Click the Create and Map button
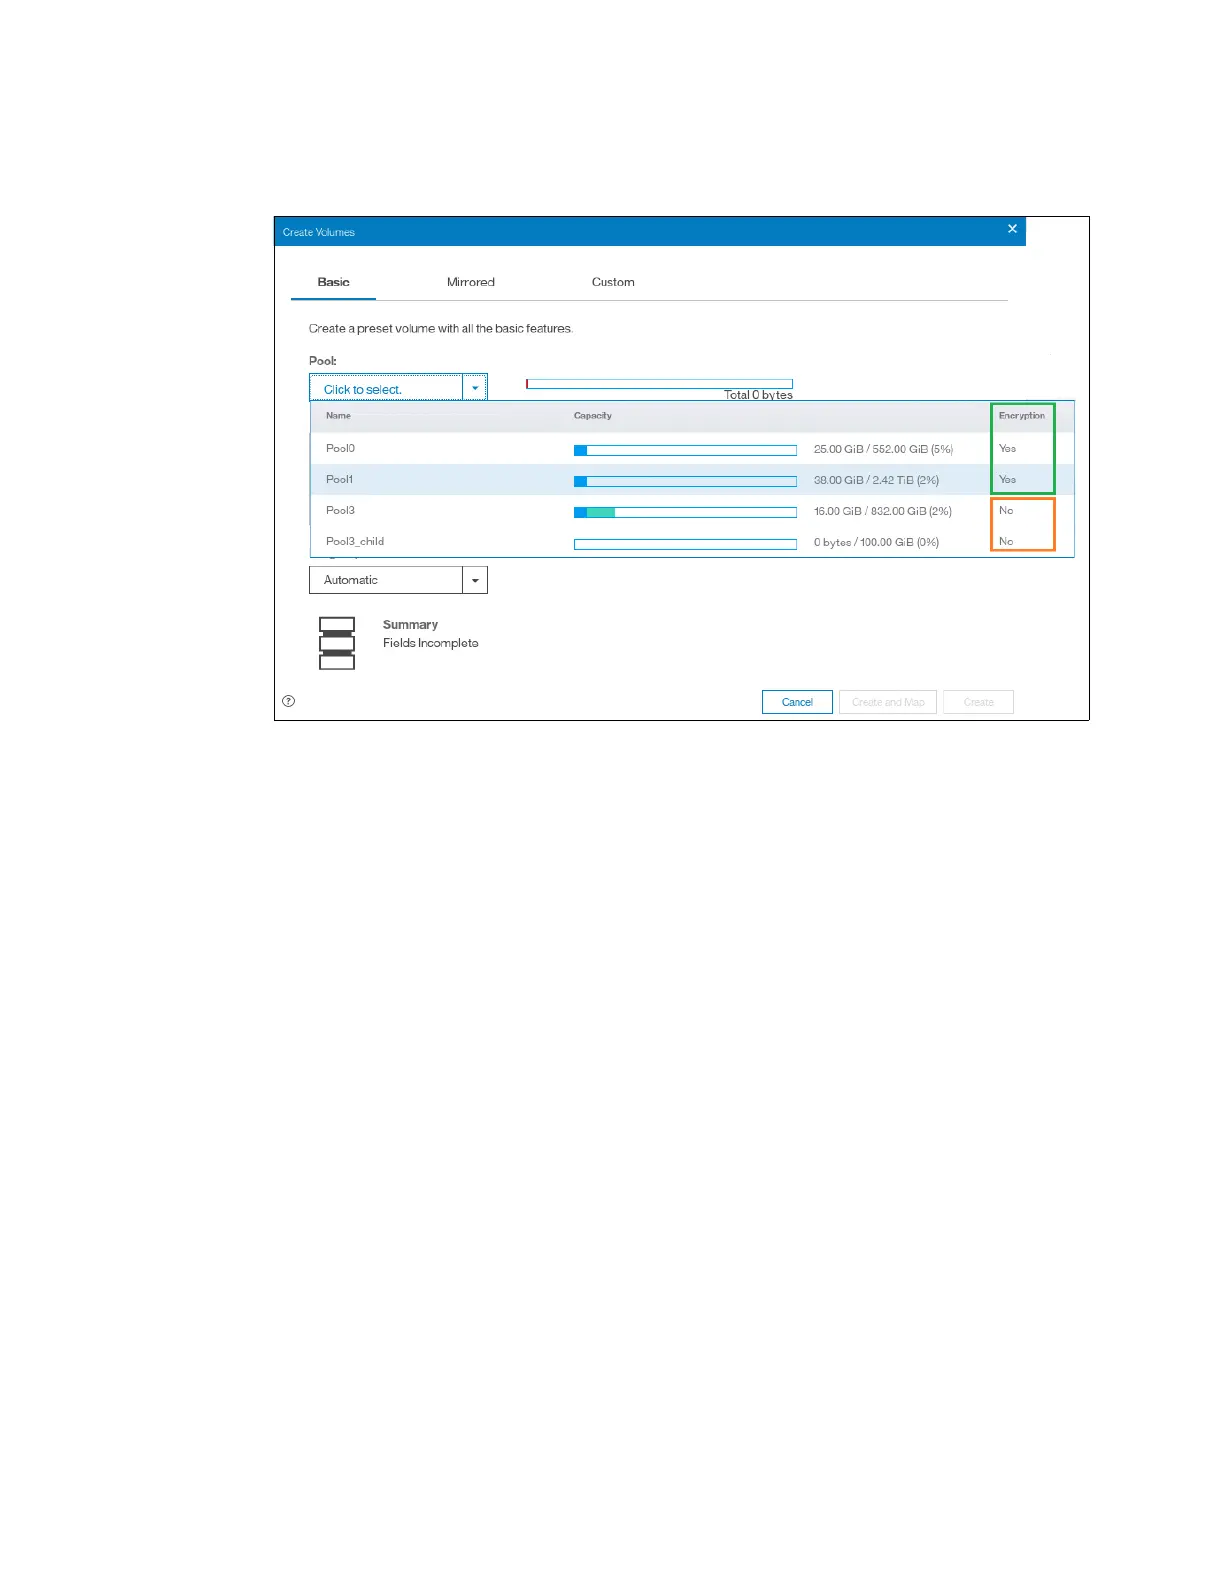Image resolution: width=1224 pixels, height=1584 pixels. click(888, 702)
